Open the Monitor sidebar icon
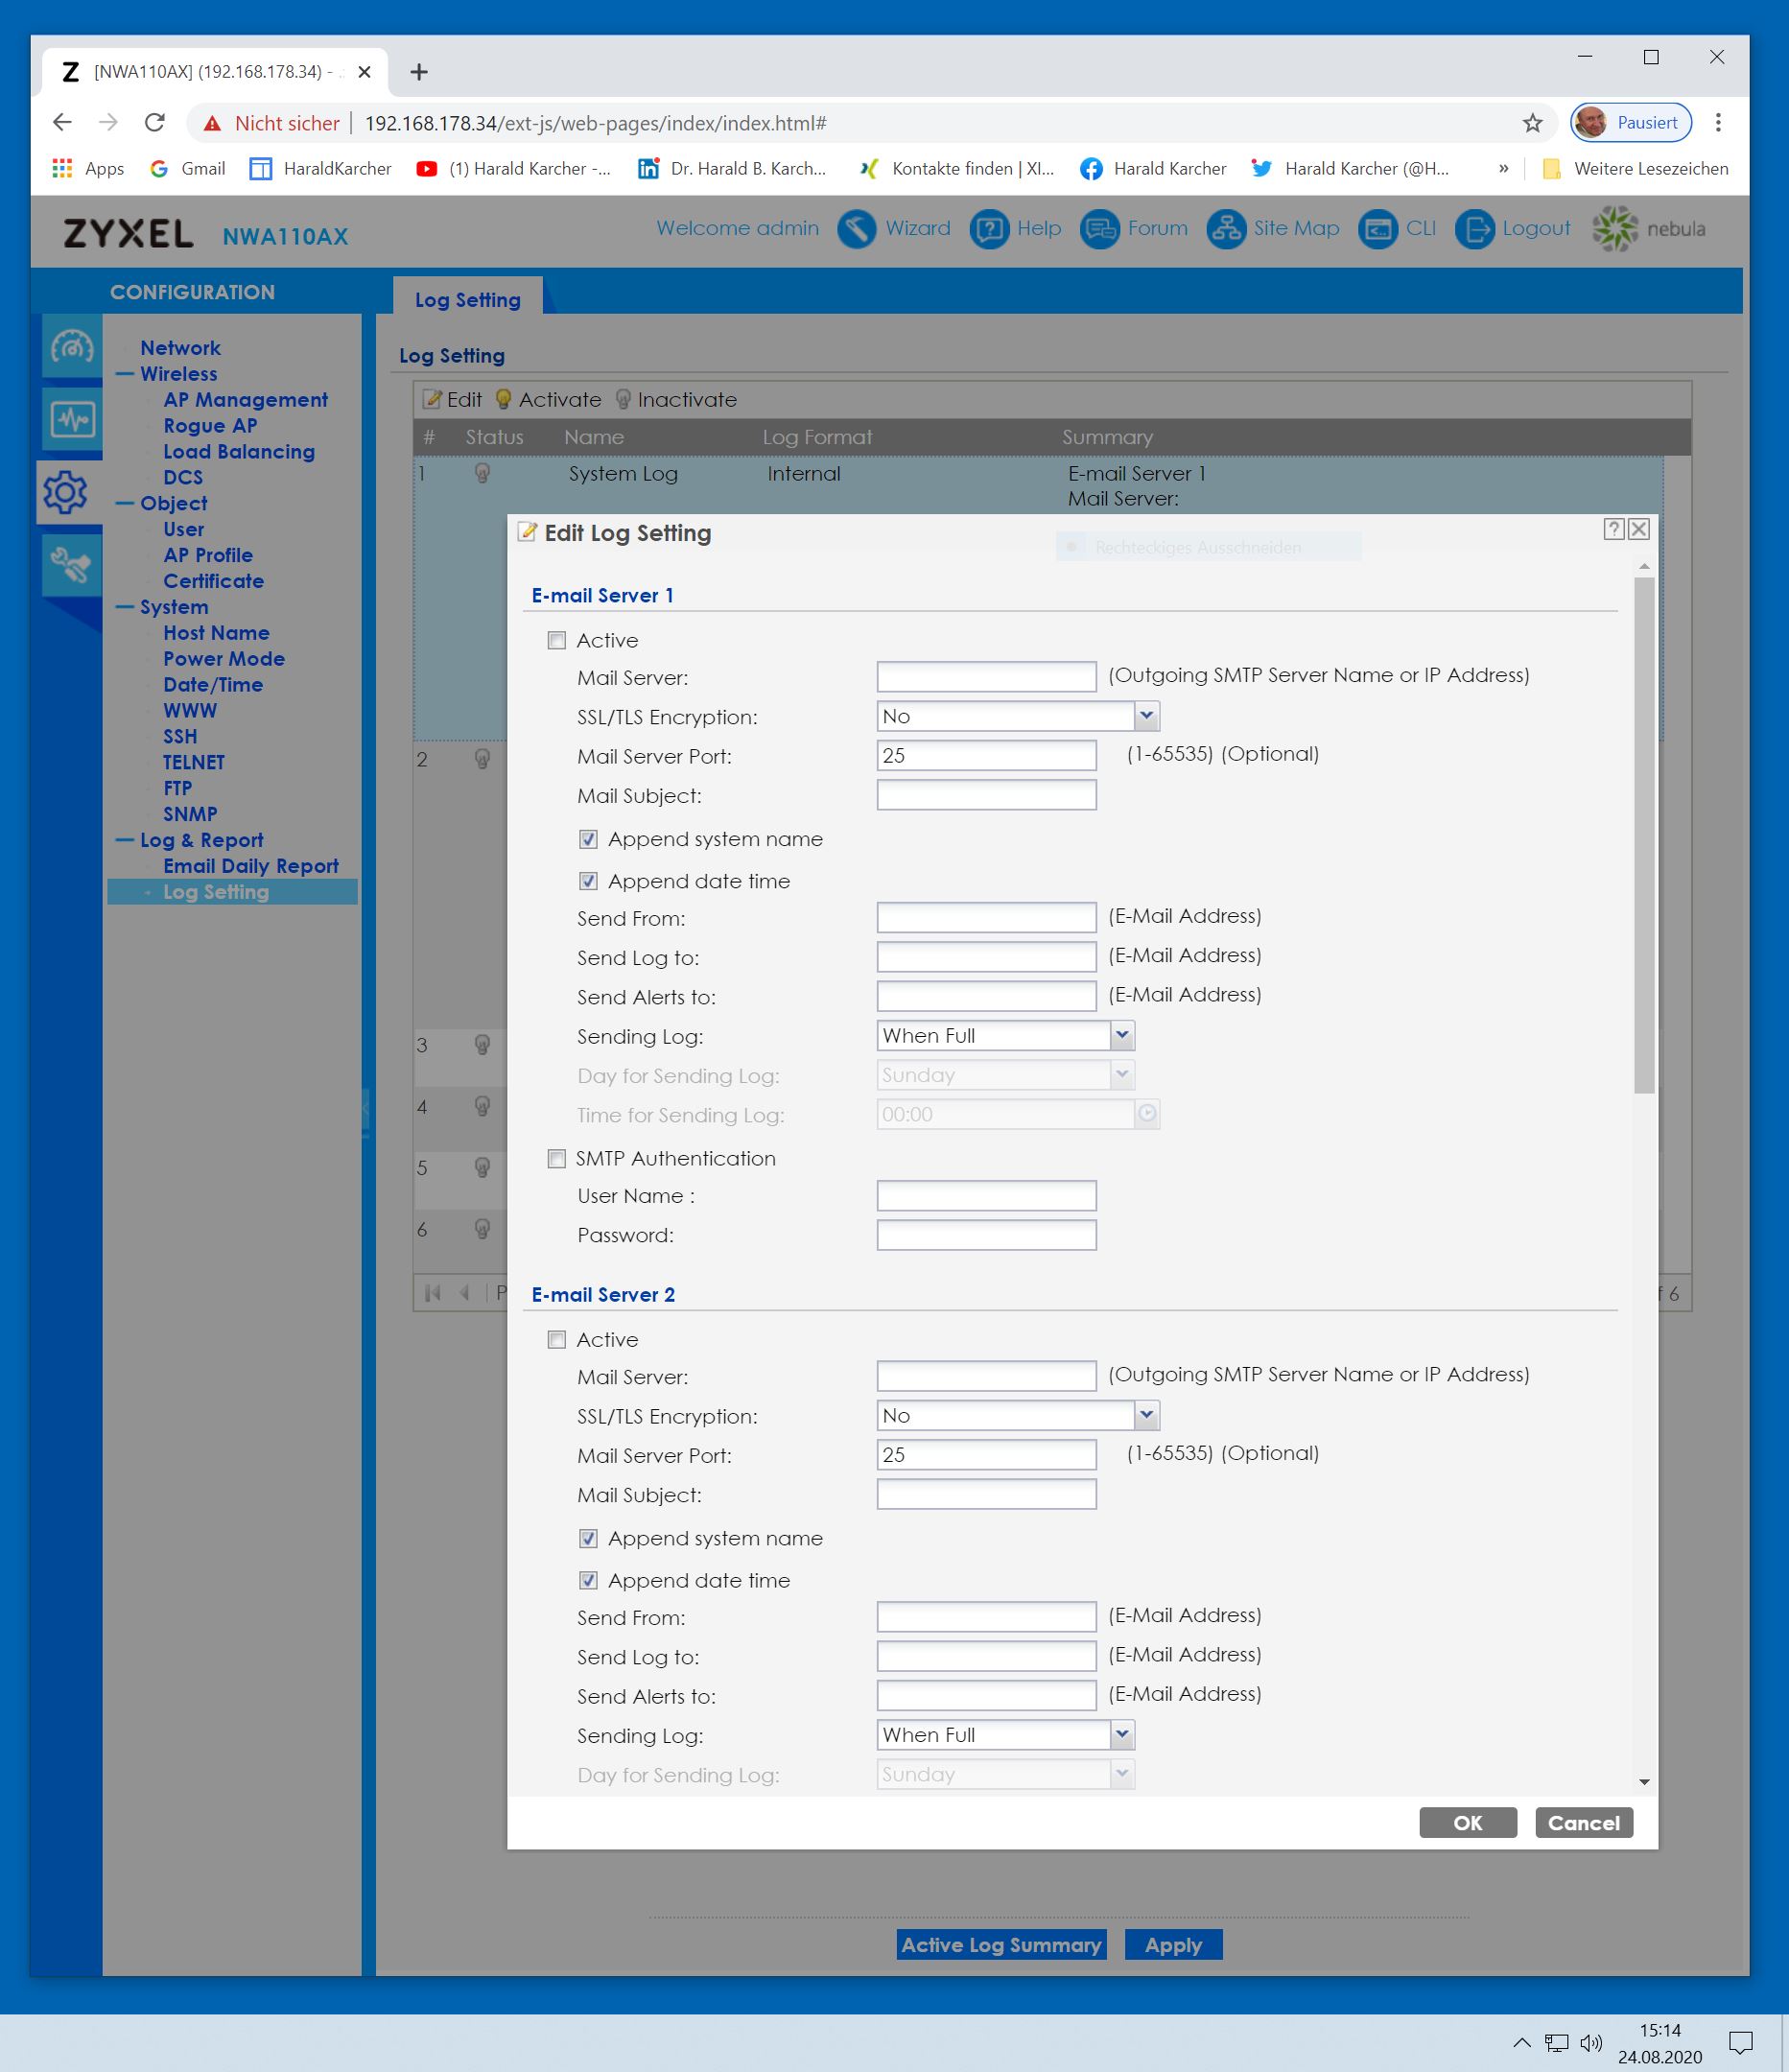Viewport: 1789px width, 2072px height. coord(72,419)
